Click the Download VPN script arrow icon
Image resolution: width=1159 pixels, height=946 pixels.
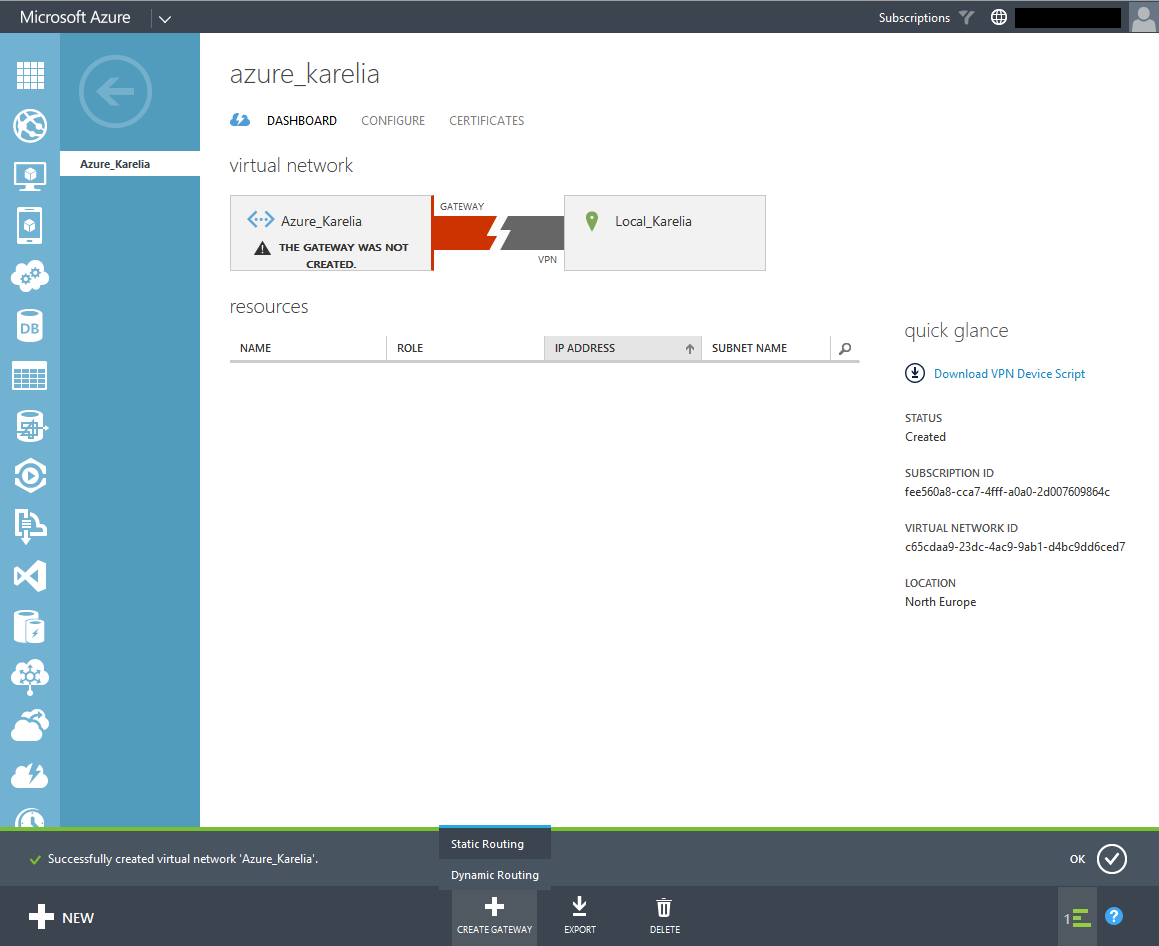(915, 373)
